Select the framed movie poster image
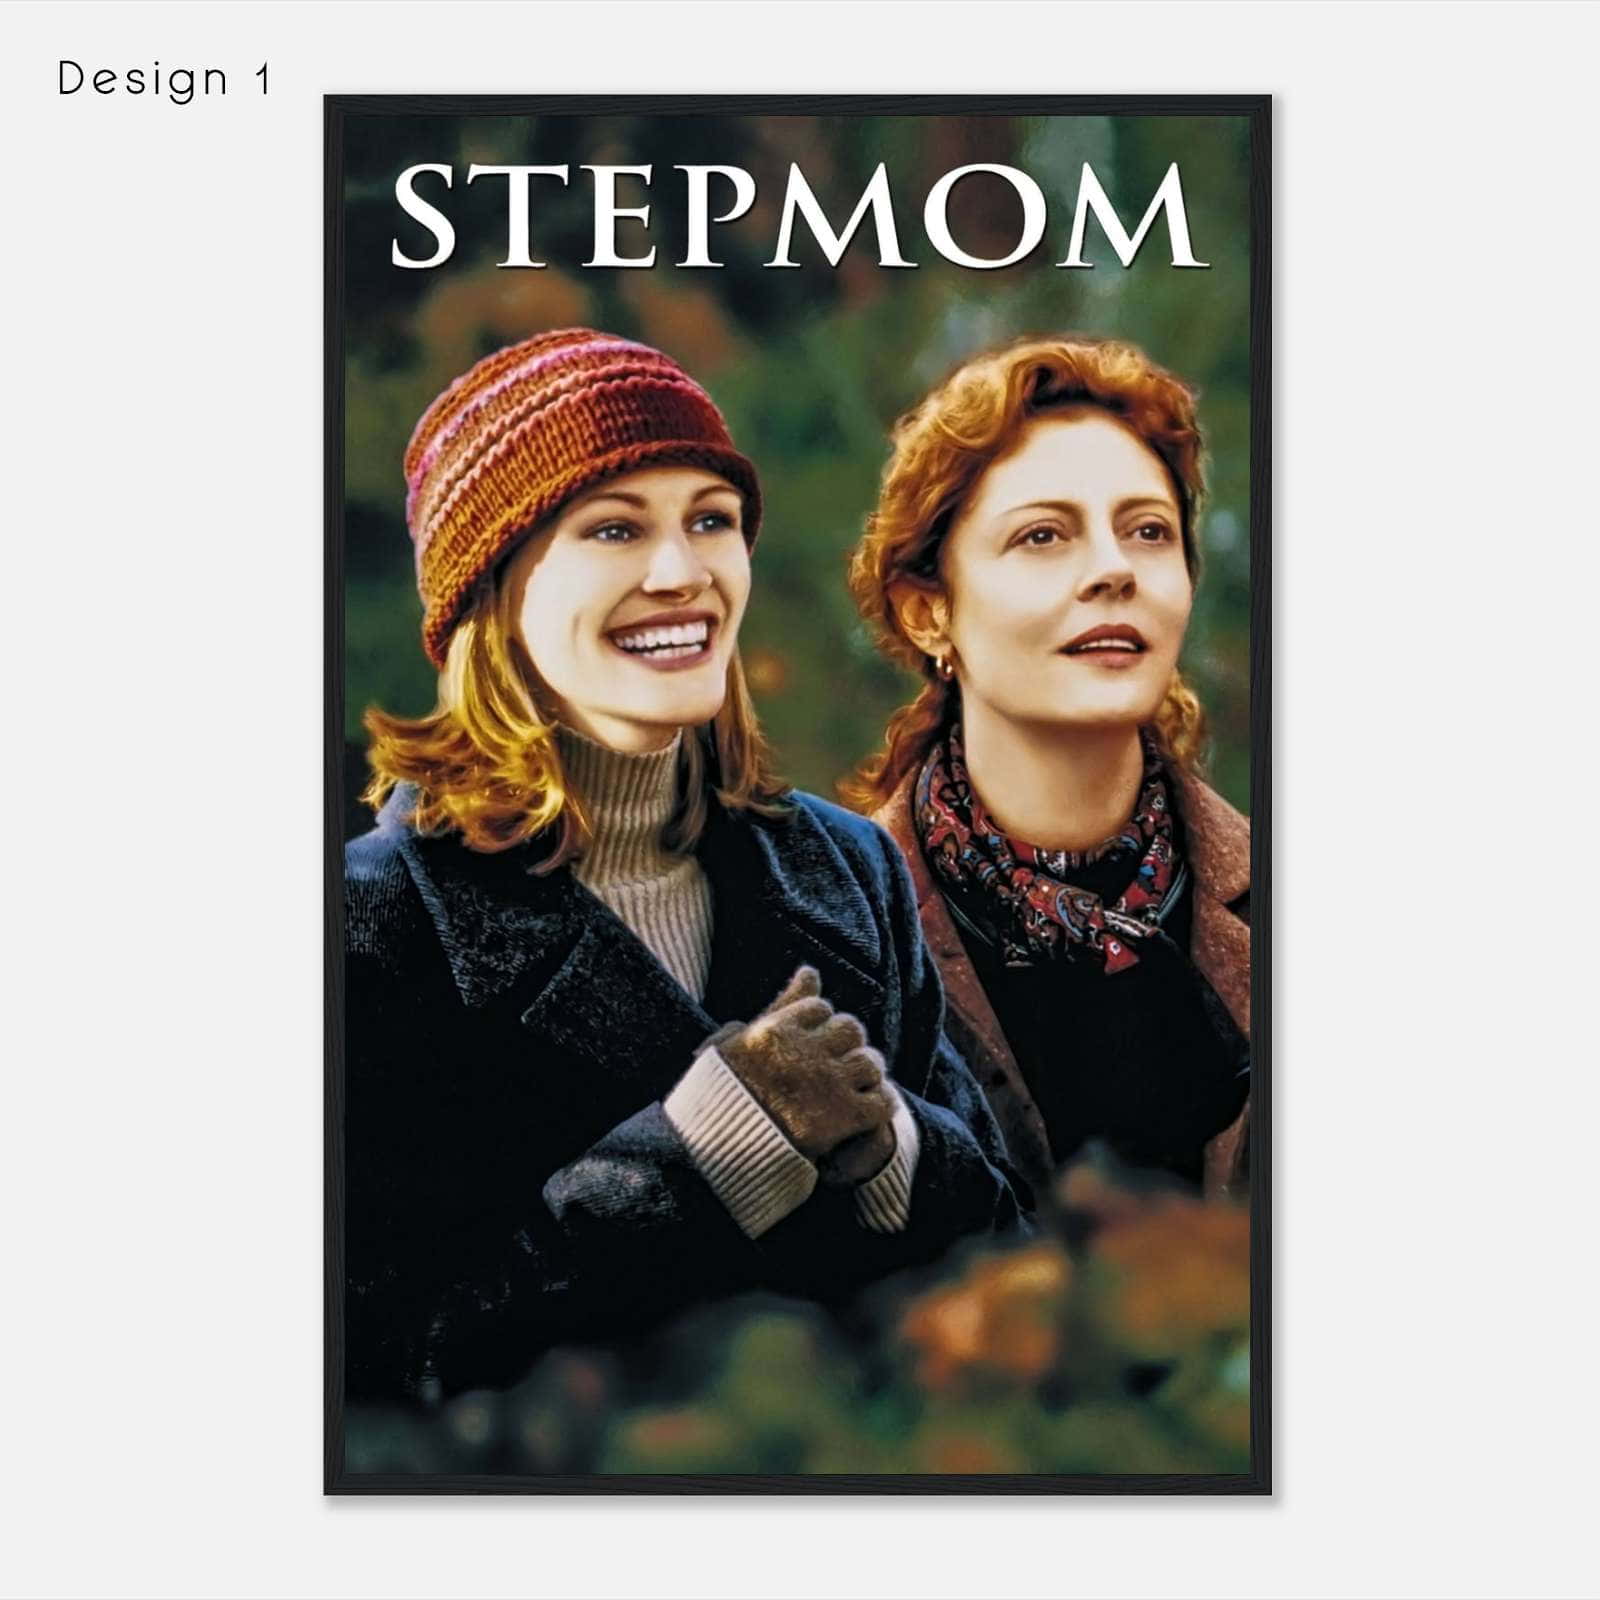Screen dimensions: 1600x1600 (797, 795)
